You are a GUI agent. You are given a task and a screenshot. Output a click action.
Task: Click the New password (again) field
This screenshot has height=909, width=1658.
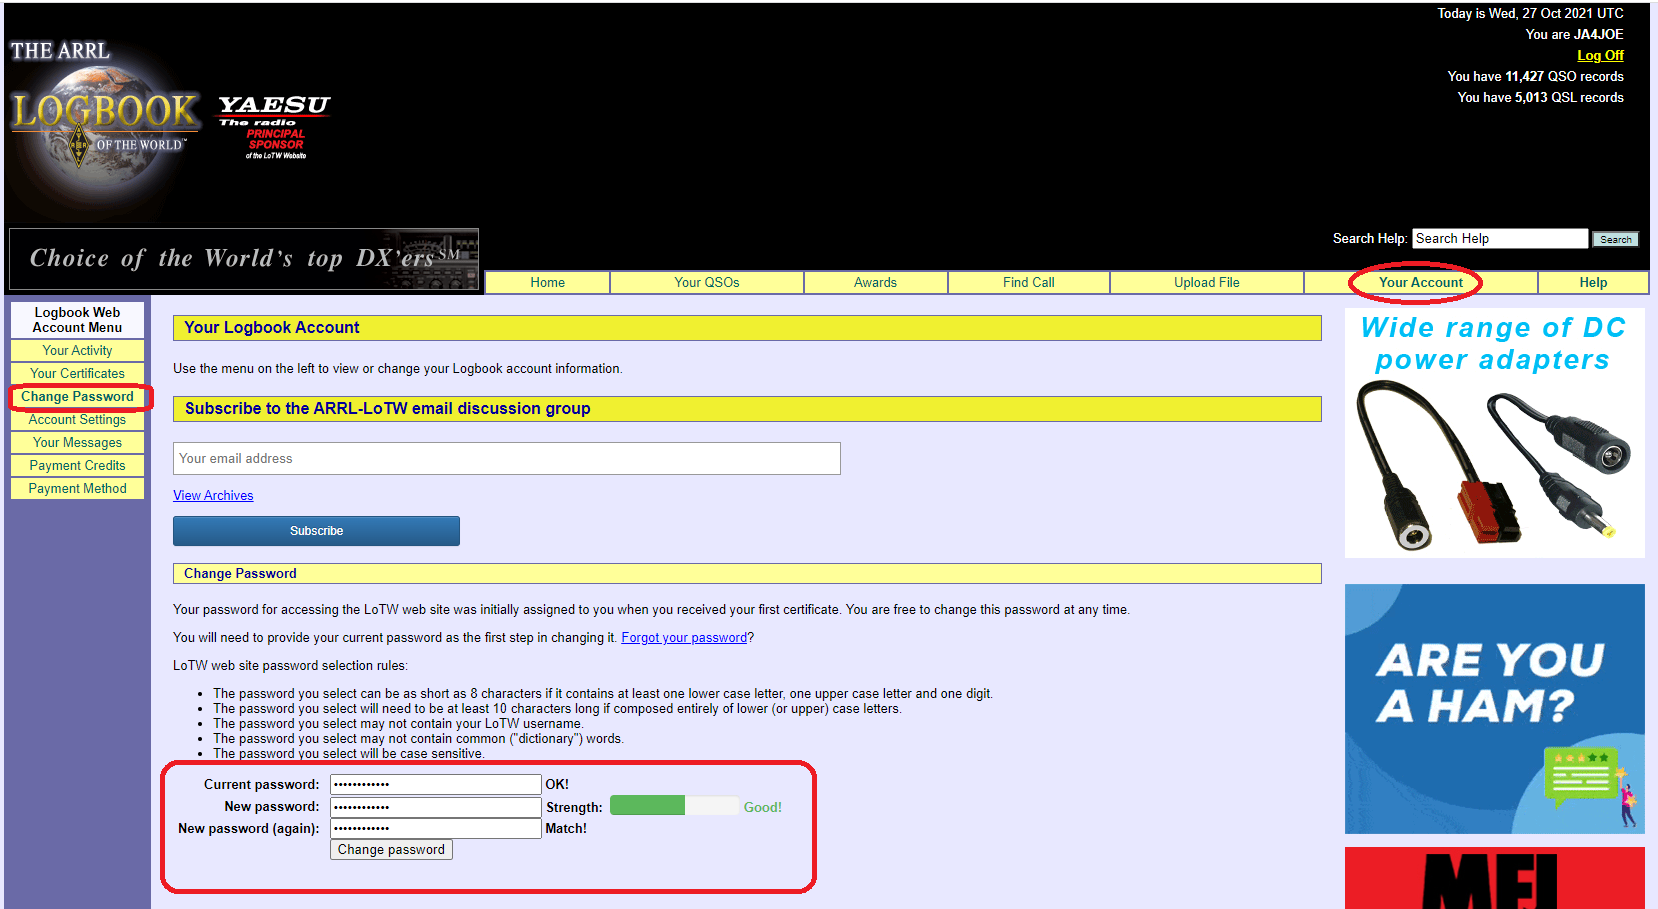pyautogui.click(x=436, y=829)
